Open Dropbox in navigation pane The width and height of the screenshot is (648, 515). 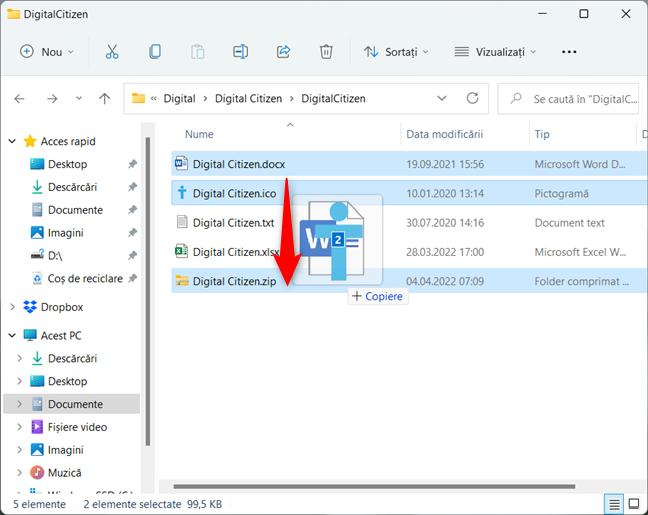62,307
